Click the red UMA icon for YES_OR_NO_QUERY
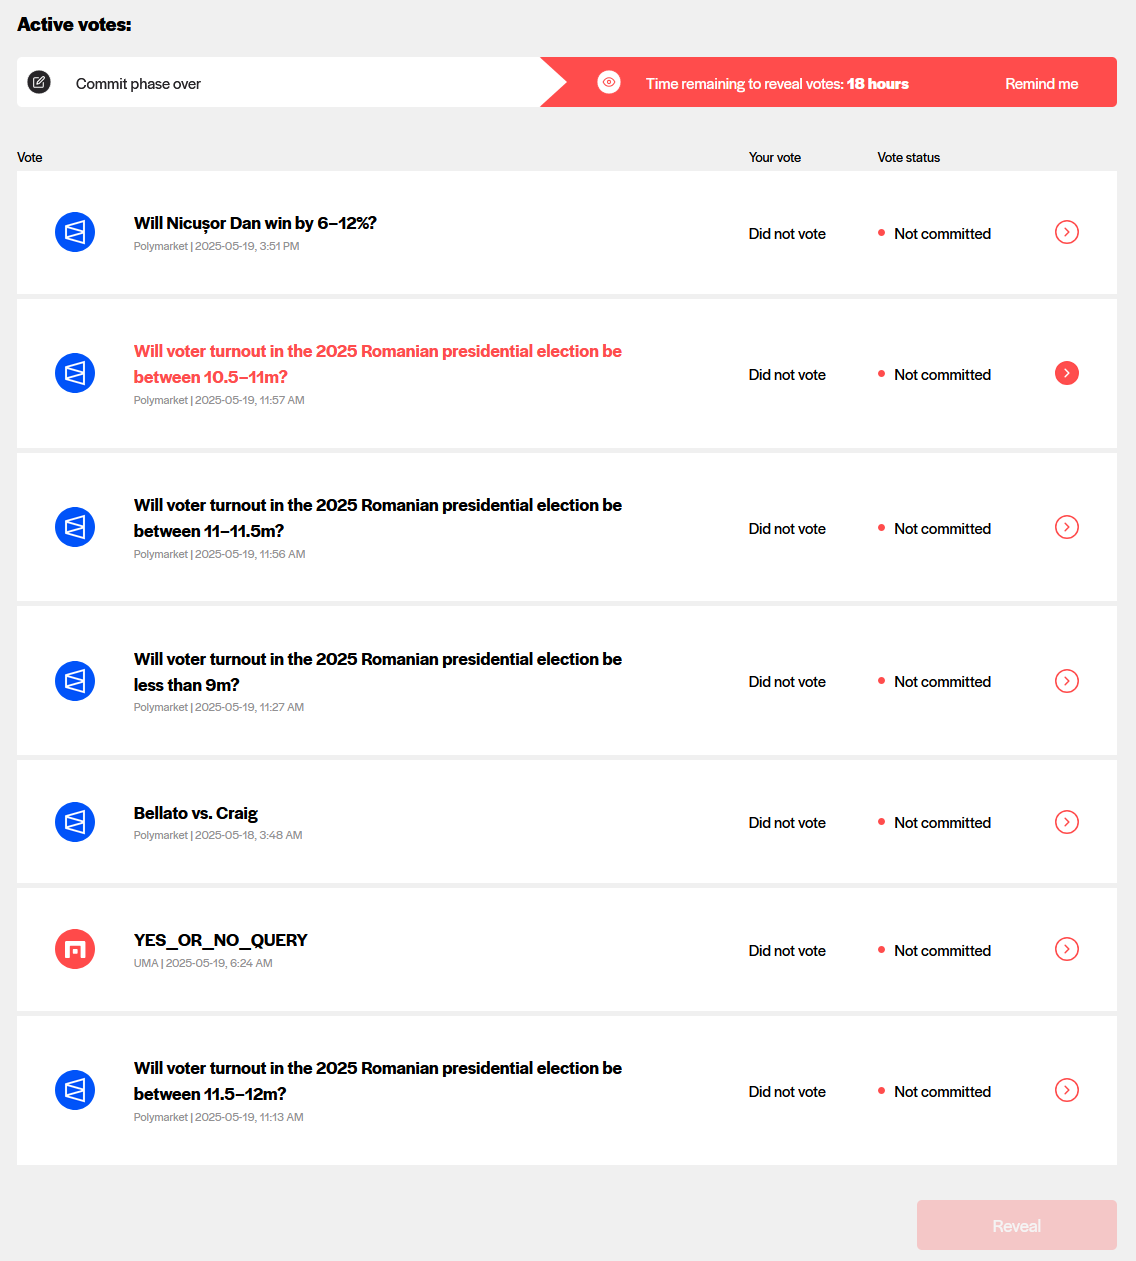 (75, 949)
